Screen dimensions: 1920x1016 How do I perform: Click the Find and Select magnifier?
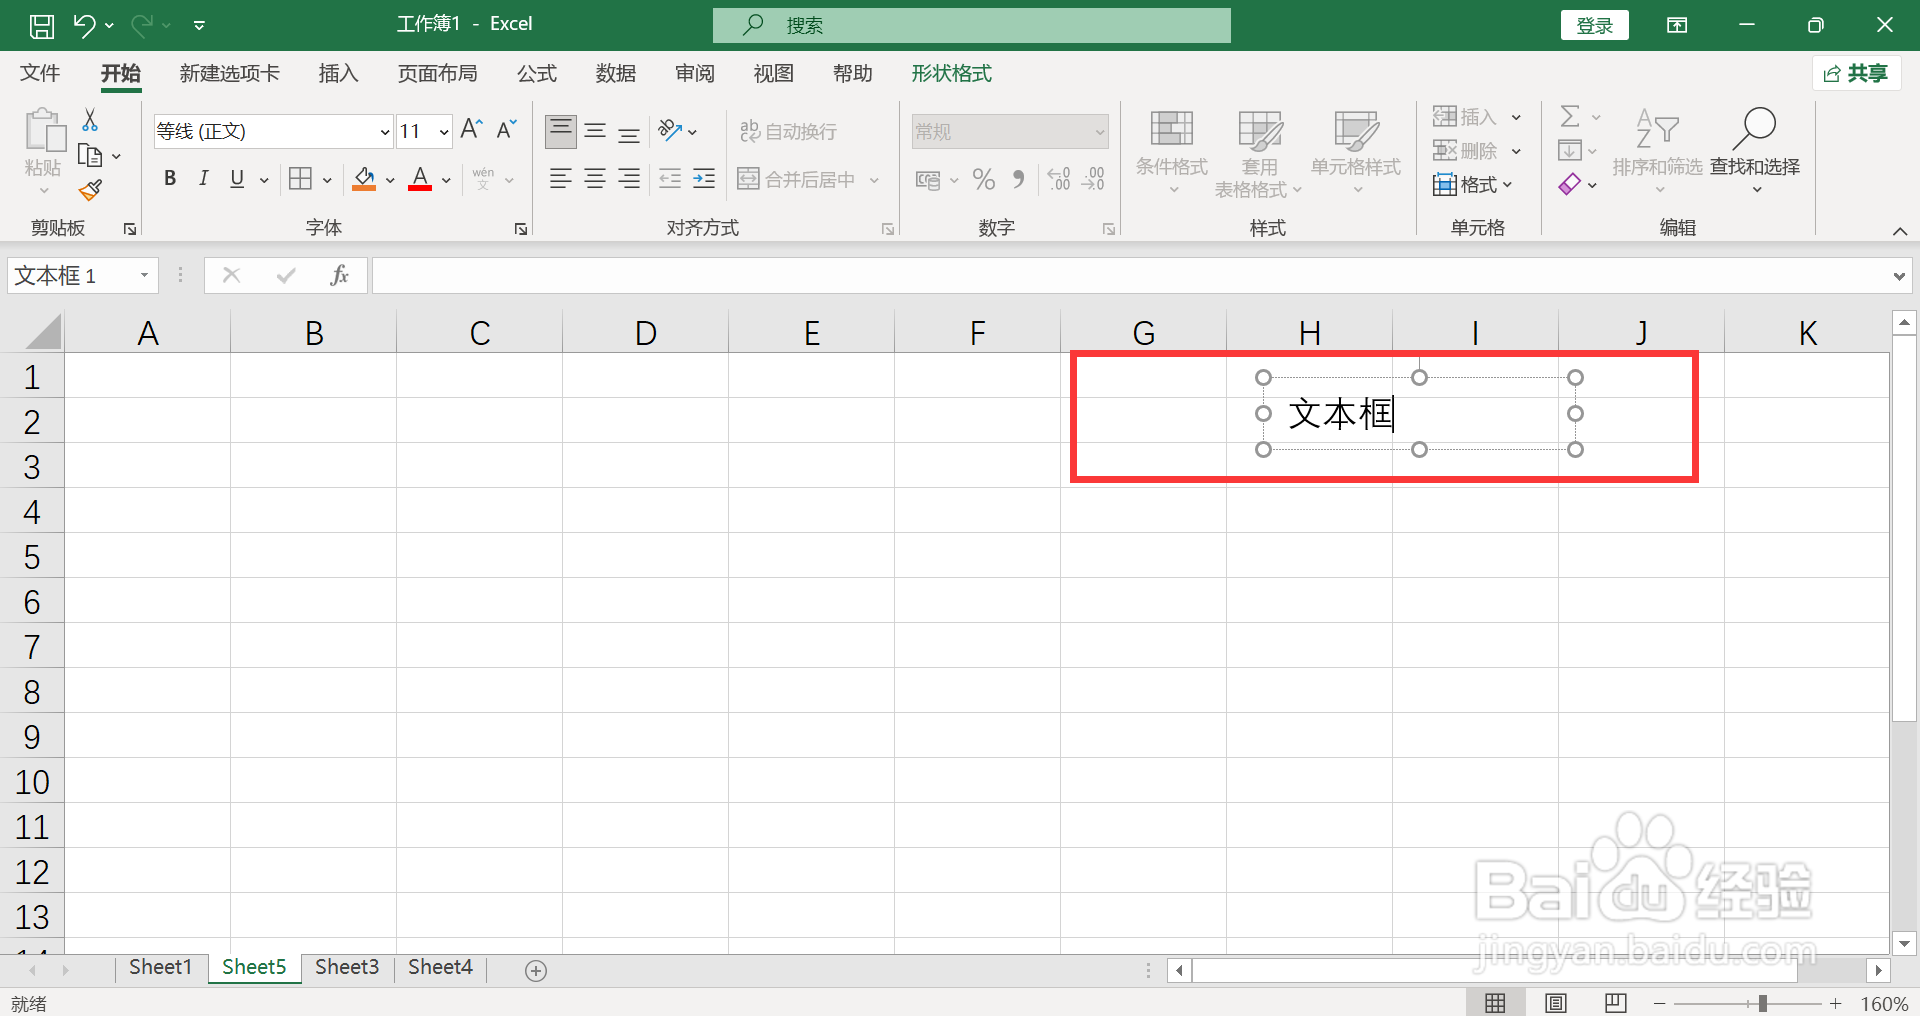1755,128
